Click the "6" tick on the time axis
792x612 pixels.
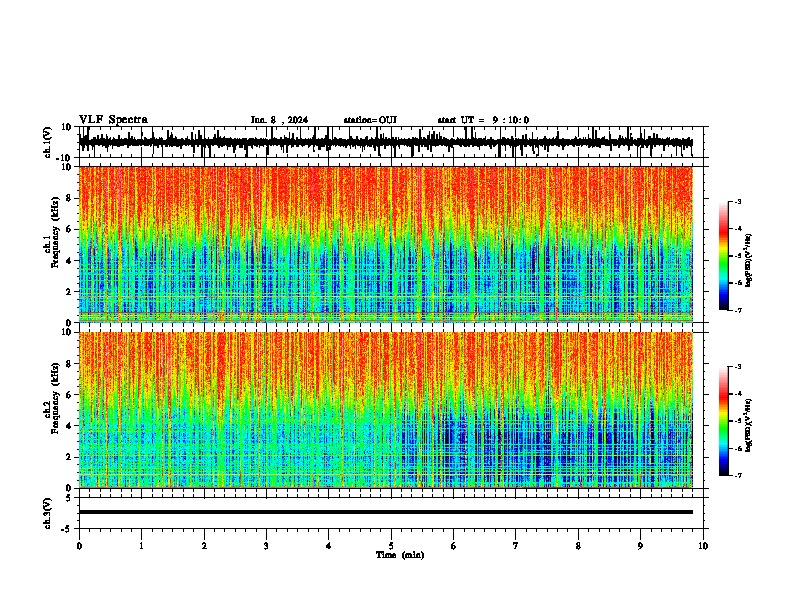454,546
